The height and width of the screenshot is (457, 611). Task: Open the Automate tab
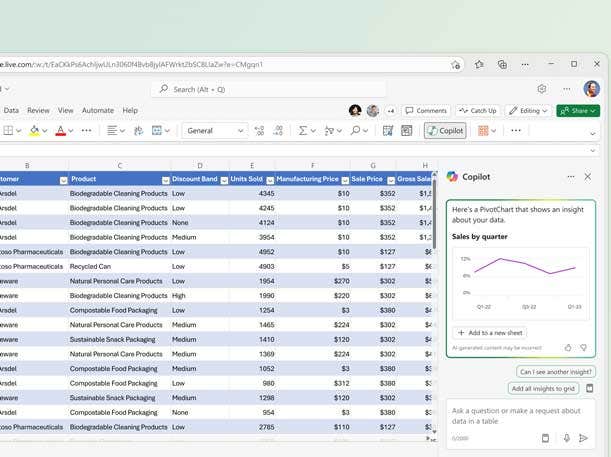(98, 111)
